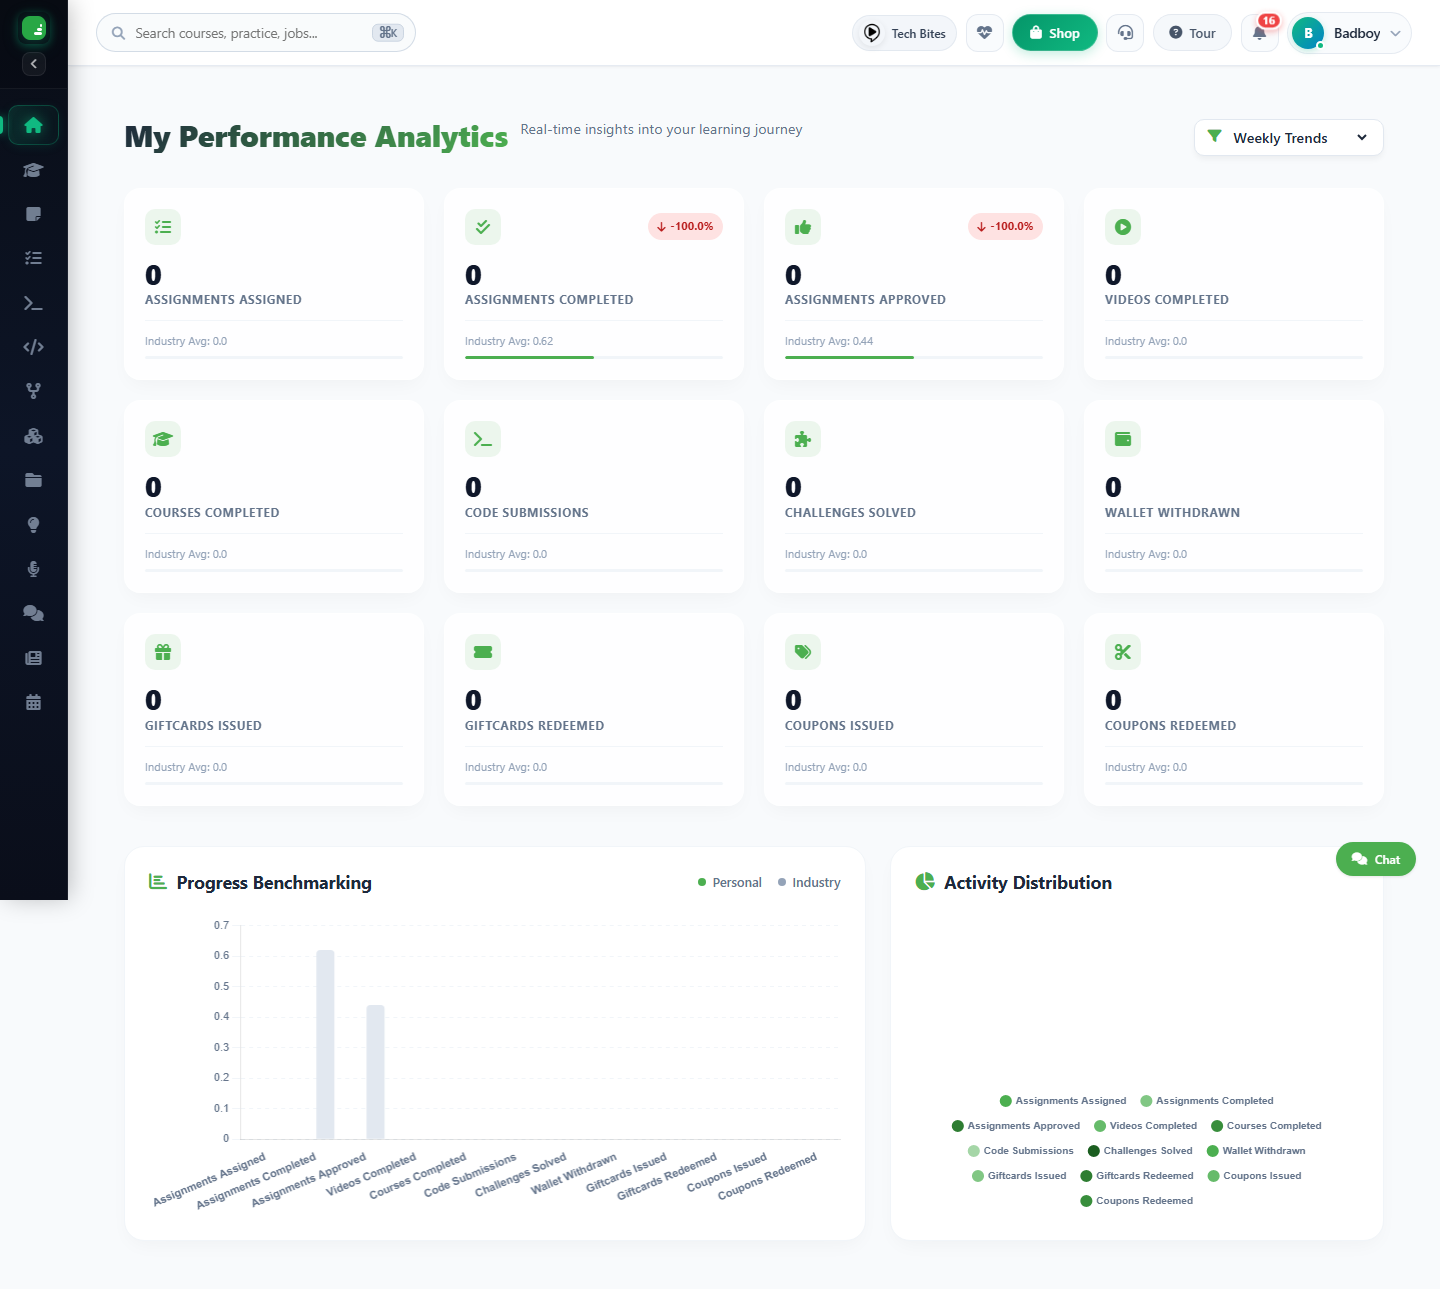Toggle Coupons Redeemed in Activity Distribution legend
1440x1289 pixels.
(1137, 1201)
